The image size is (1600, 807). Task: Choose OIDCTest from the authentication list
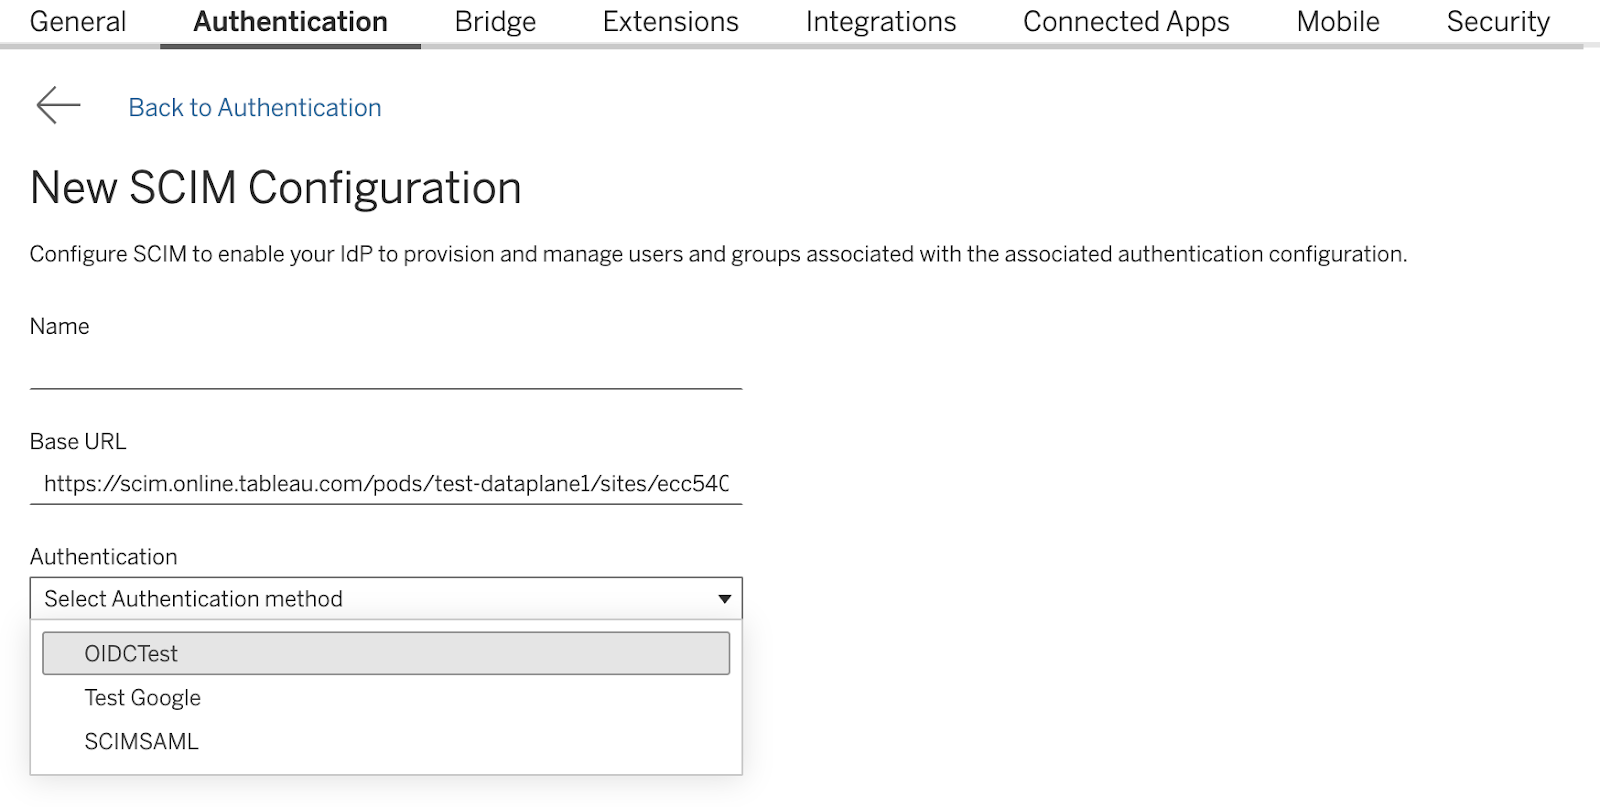tap(385, 653)
